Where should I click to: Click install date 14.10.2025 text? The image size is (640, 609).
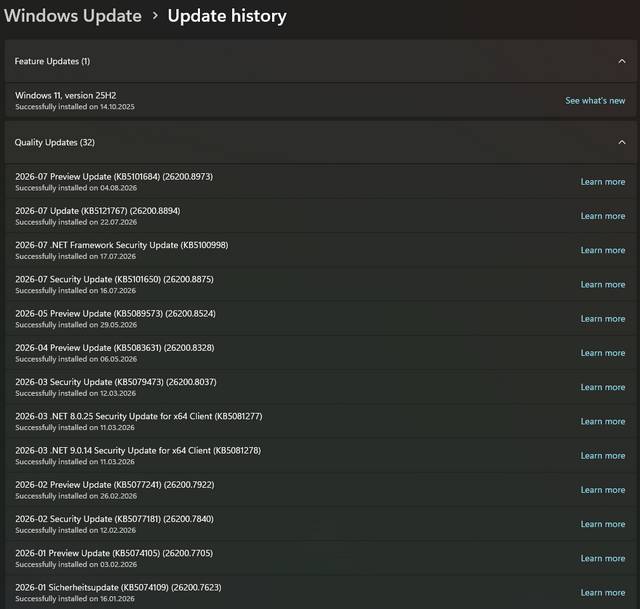click(x=118, y=107)
